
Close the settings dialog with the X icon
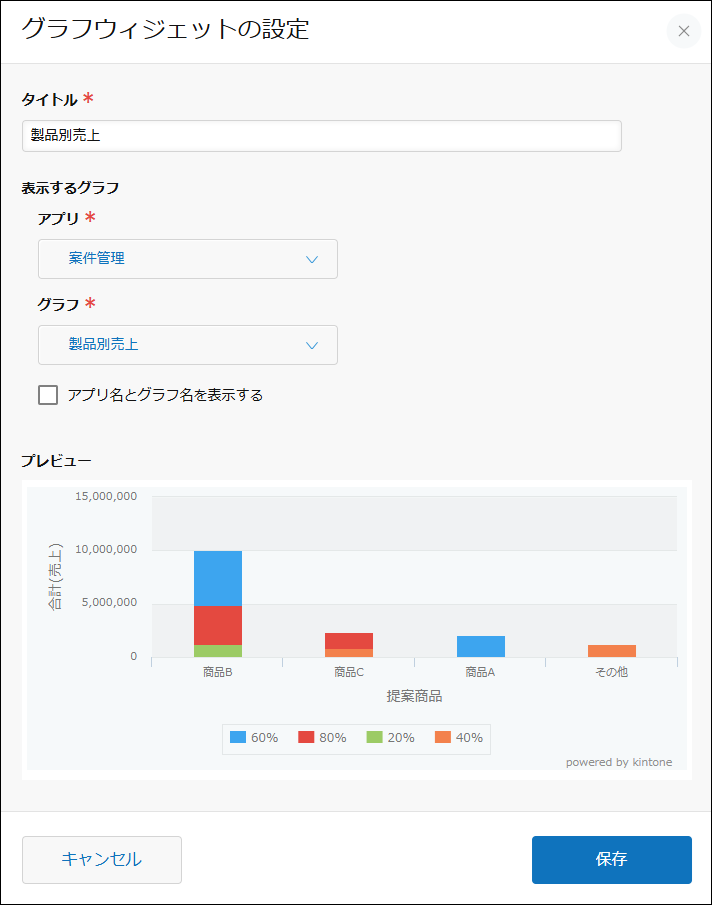pyautogui.click(x=683, y=31)
